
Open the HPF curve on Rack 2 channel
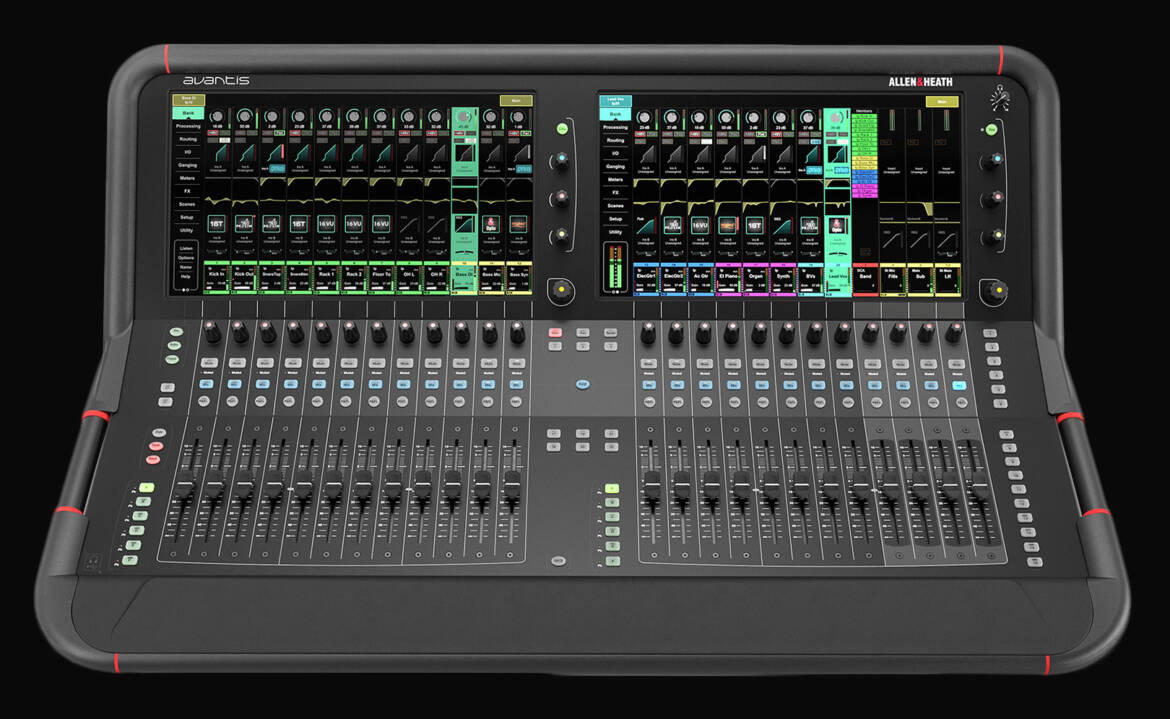pos(354,182)
